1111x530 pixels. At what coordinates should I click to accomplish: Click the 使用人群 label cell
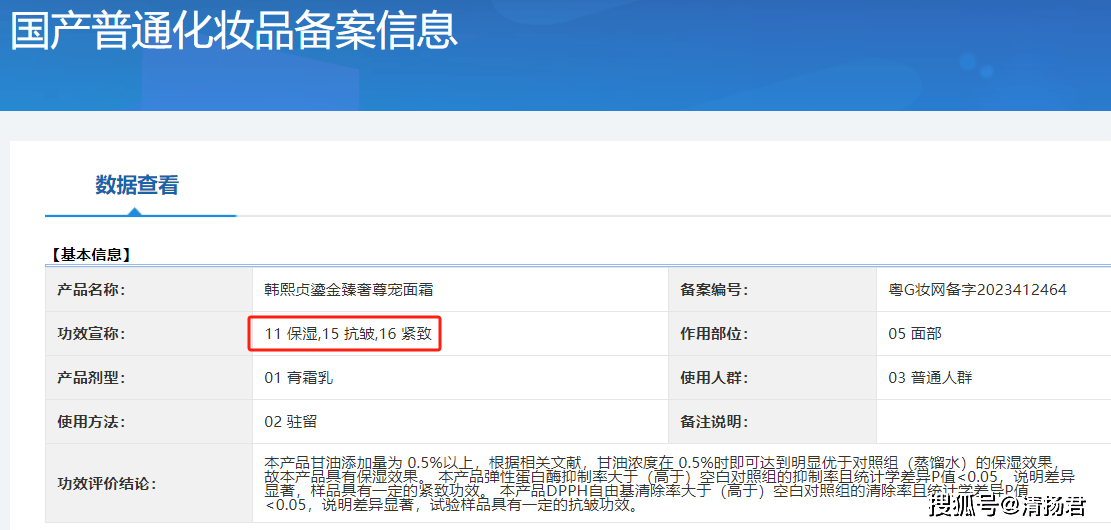(772, 378)
